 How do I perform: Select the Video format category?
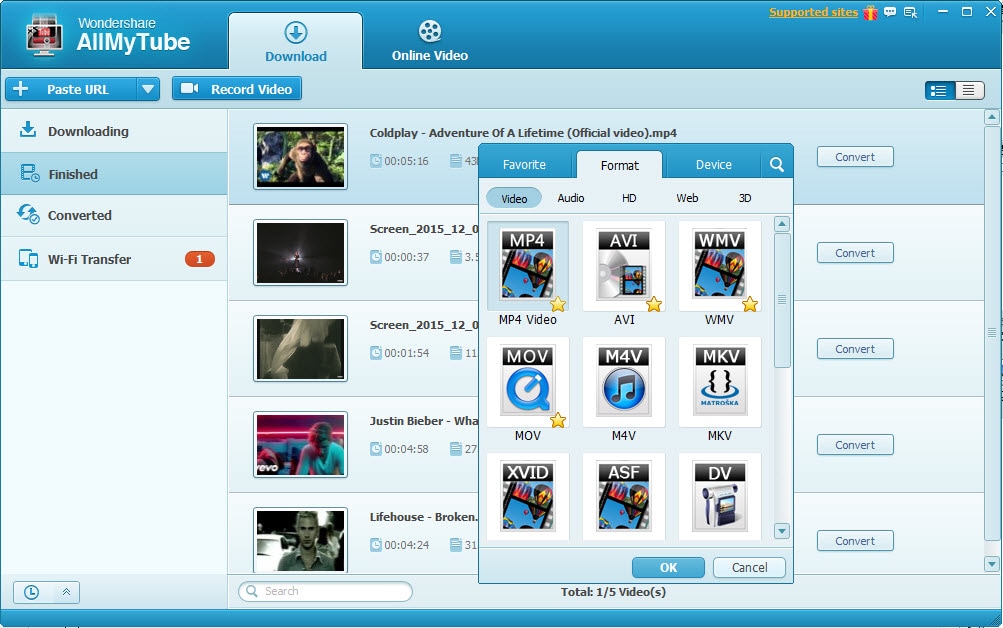514,198
